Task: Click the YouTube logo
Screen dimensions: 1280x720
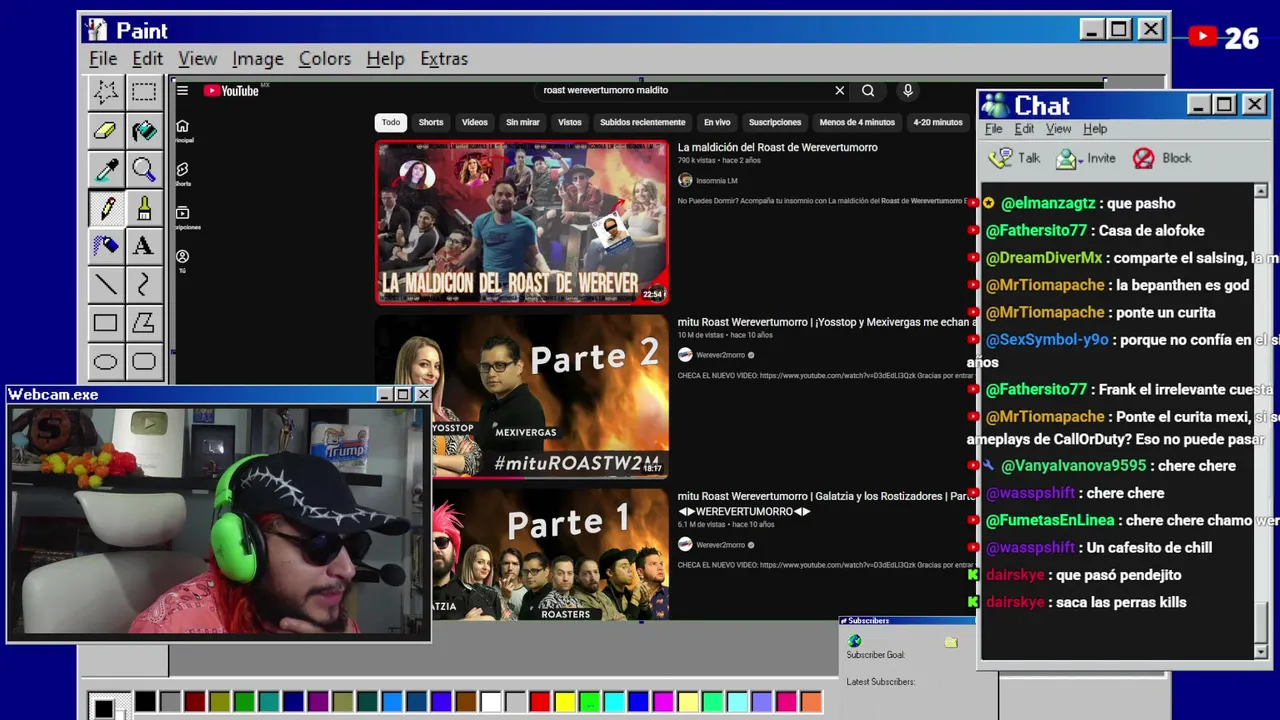Action: pyautogui.click(x=232, y=90)
